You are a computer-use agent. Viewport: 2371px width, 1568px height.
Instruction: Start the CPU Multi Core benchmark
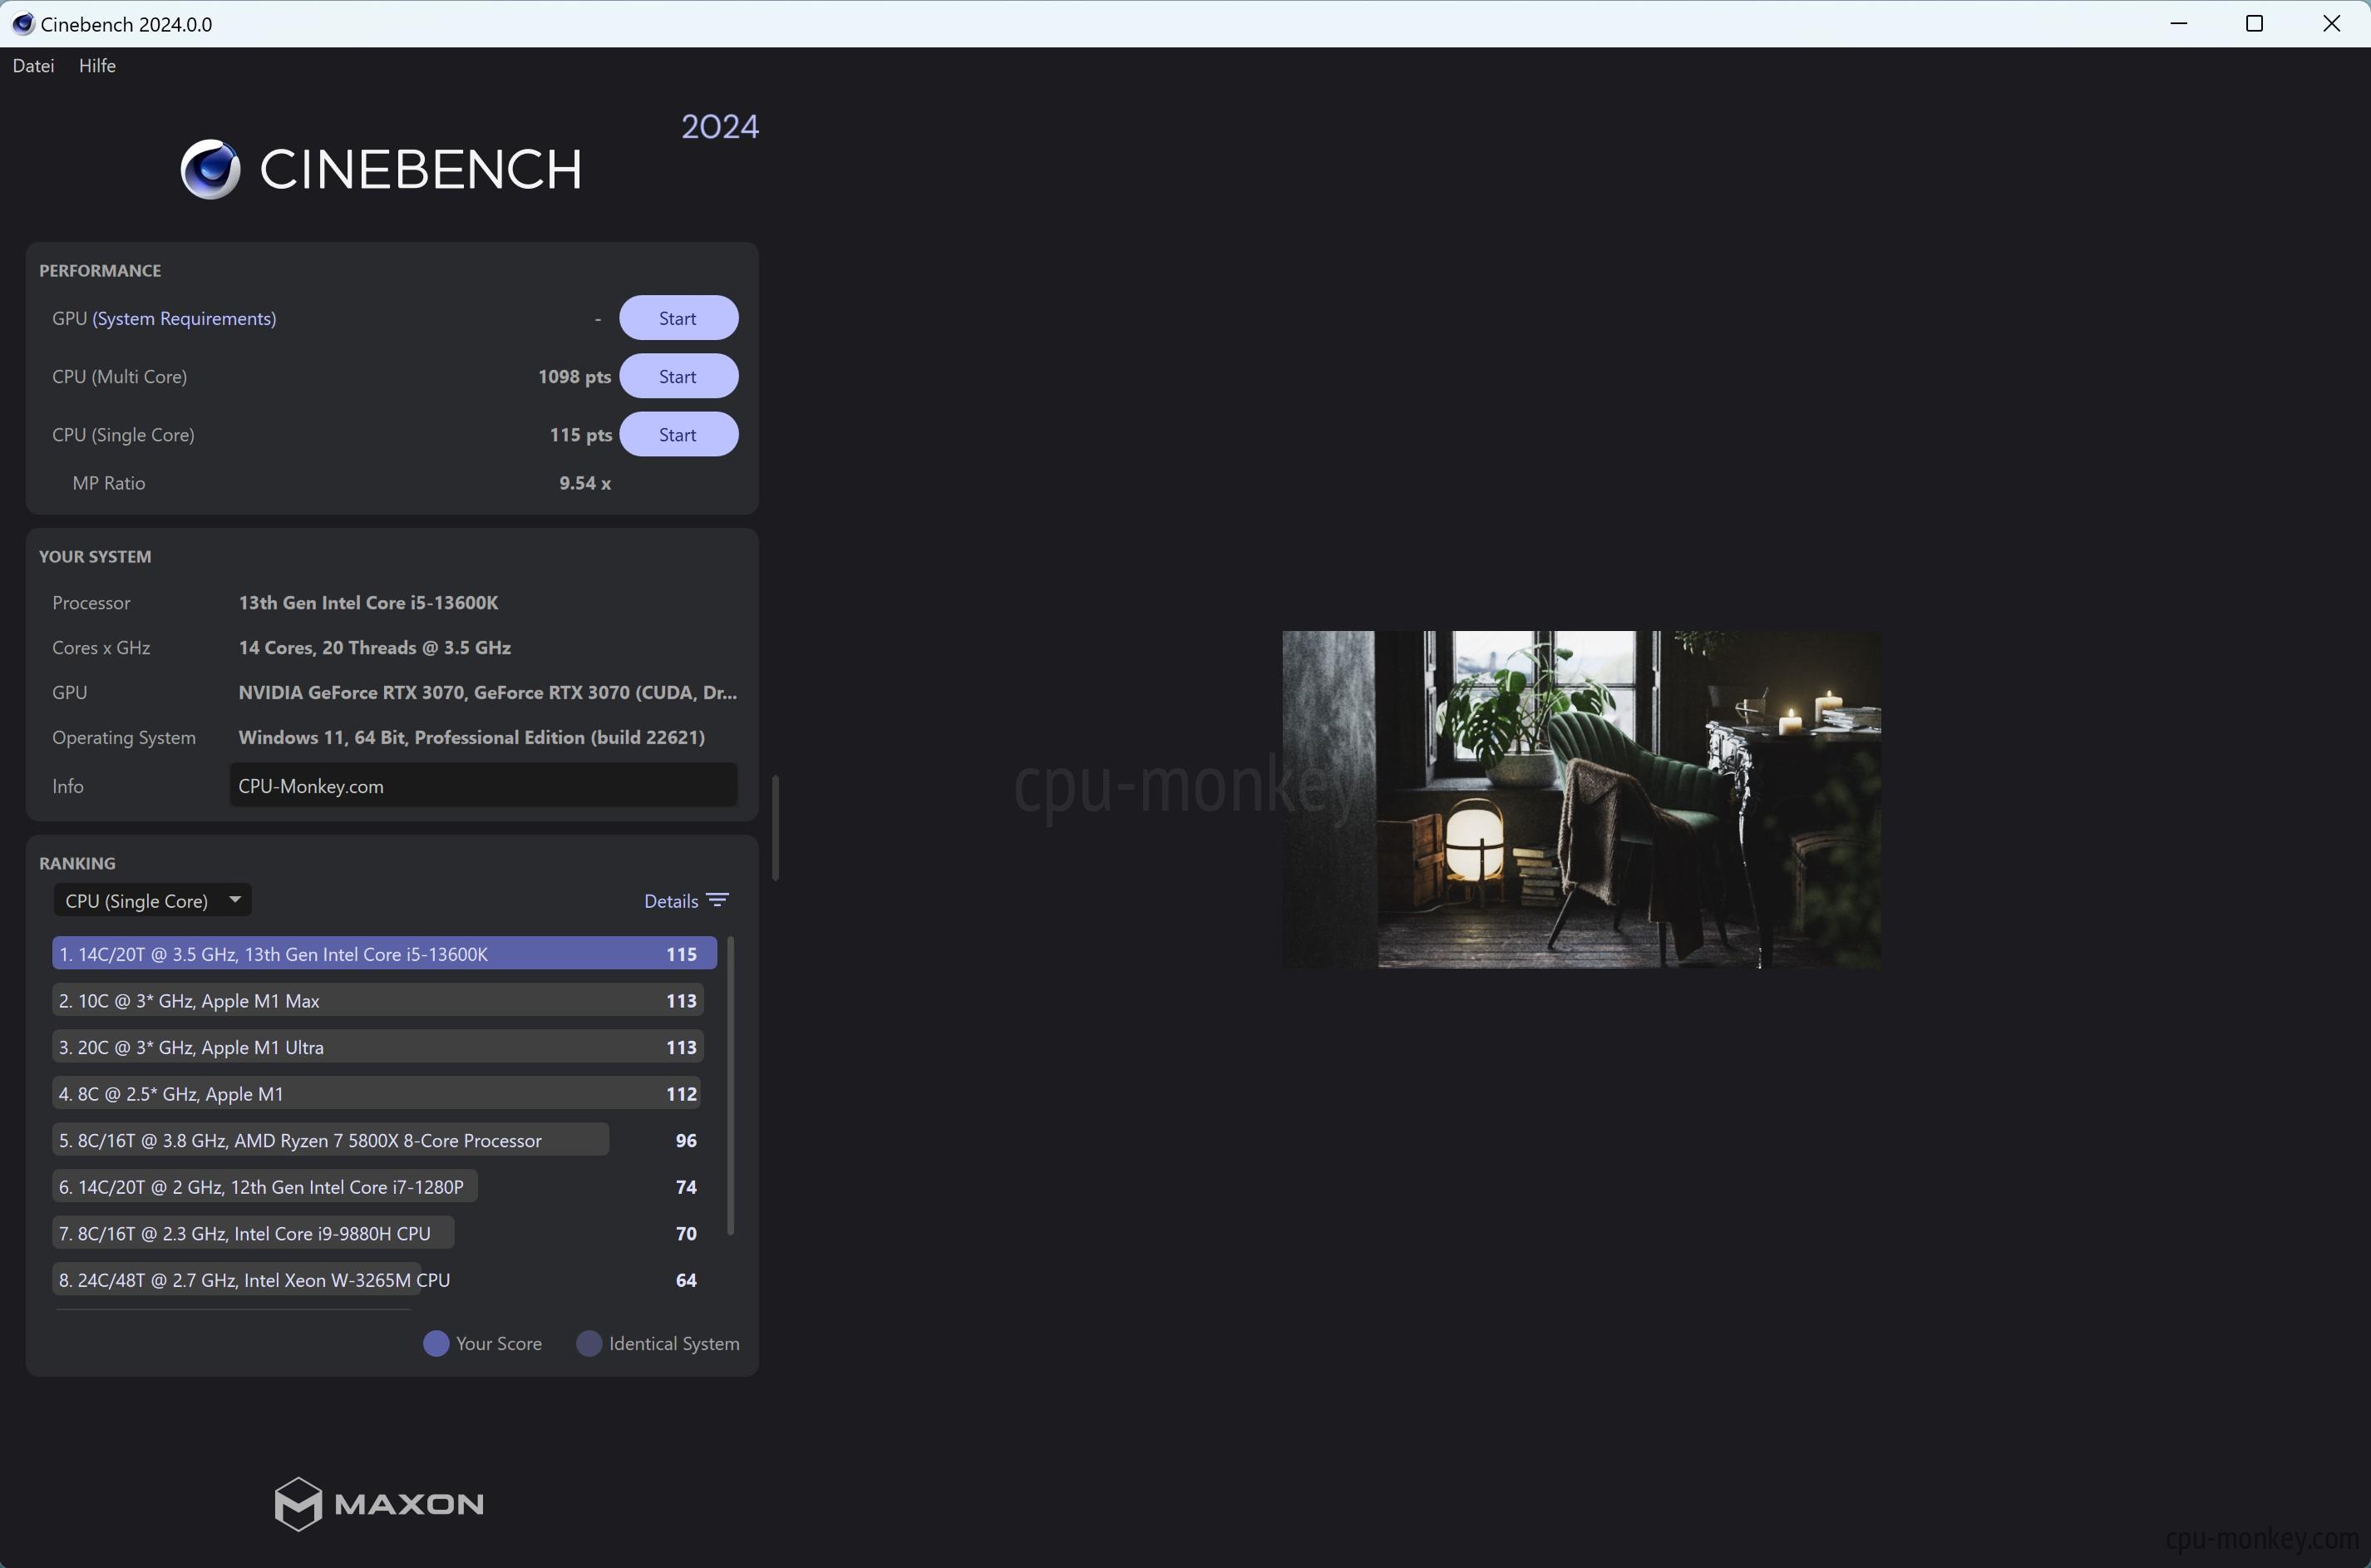point(678,376)
